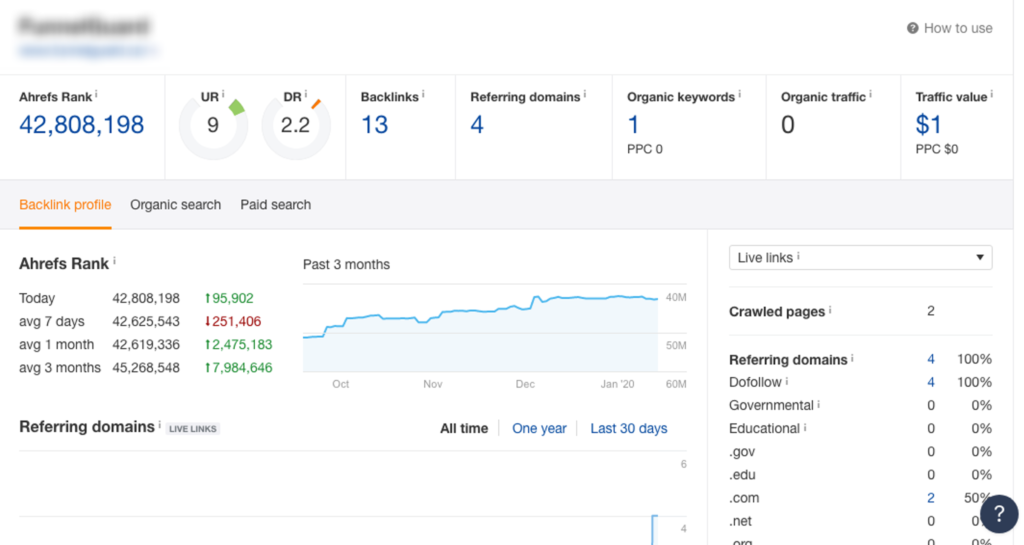Screen dimensions: 1024x545
Task: Click the DR info icon
Action: click(x=306, y=95)
